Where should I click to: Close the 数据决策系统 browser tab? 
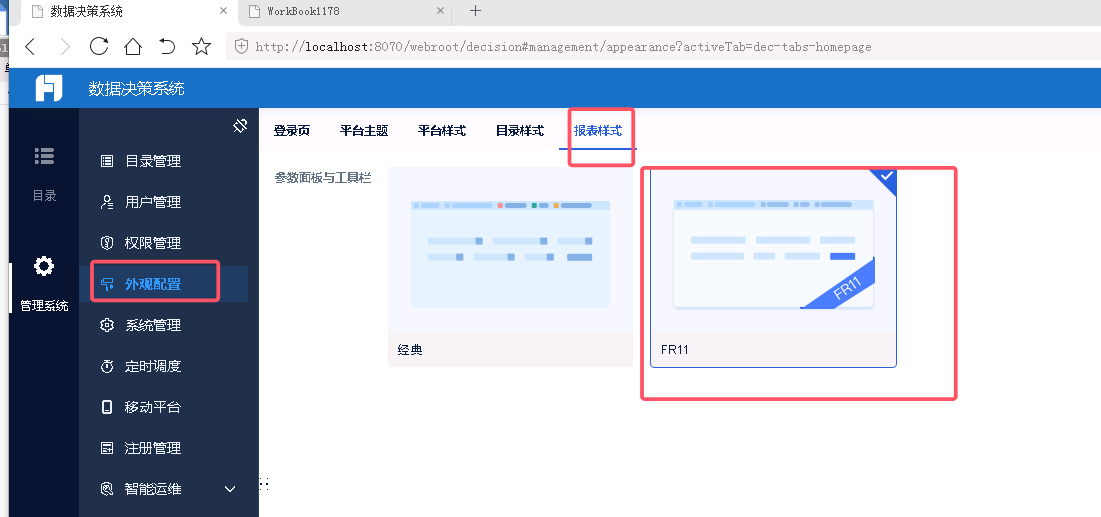[x=224, y=11]
